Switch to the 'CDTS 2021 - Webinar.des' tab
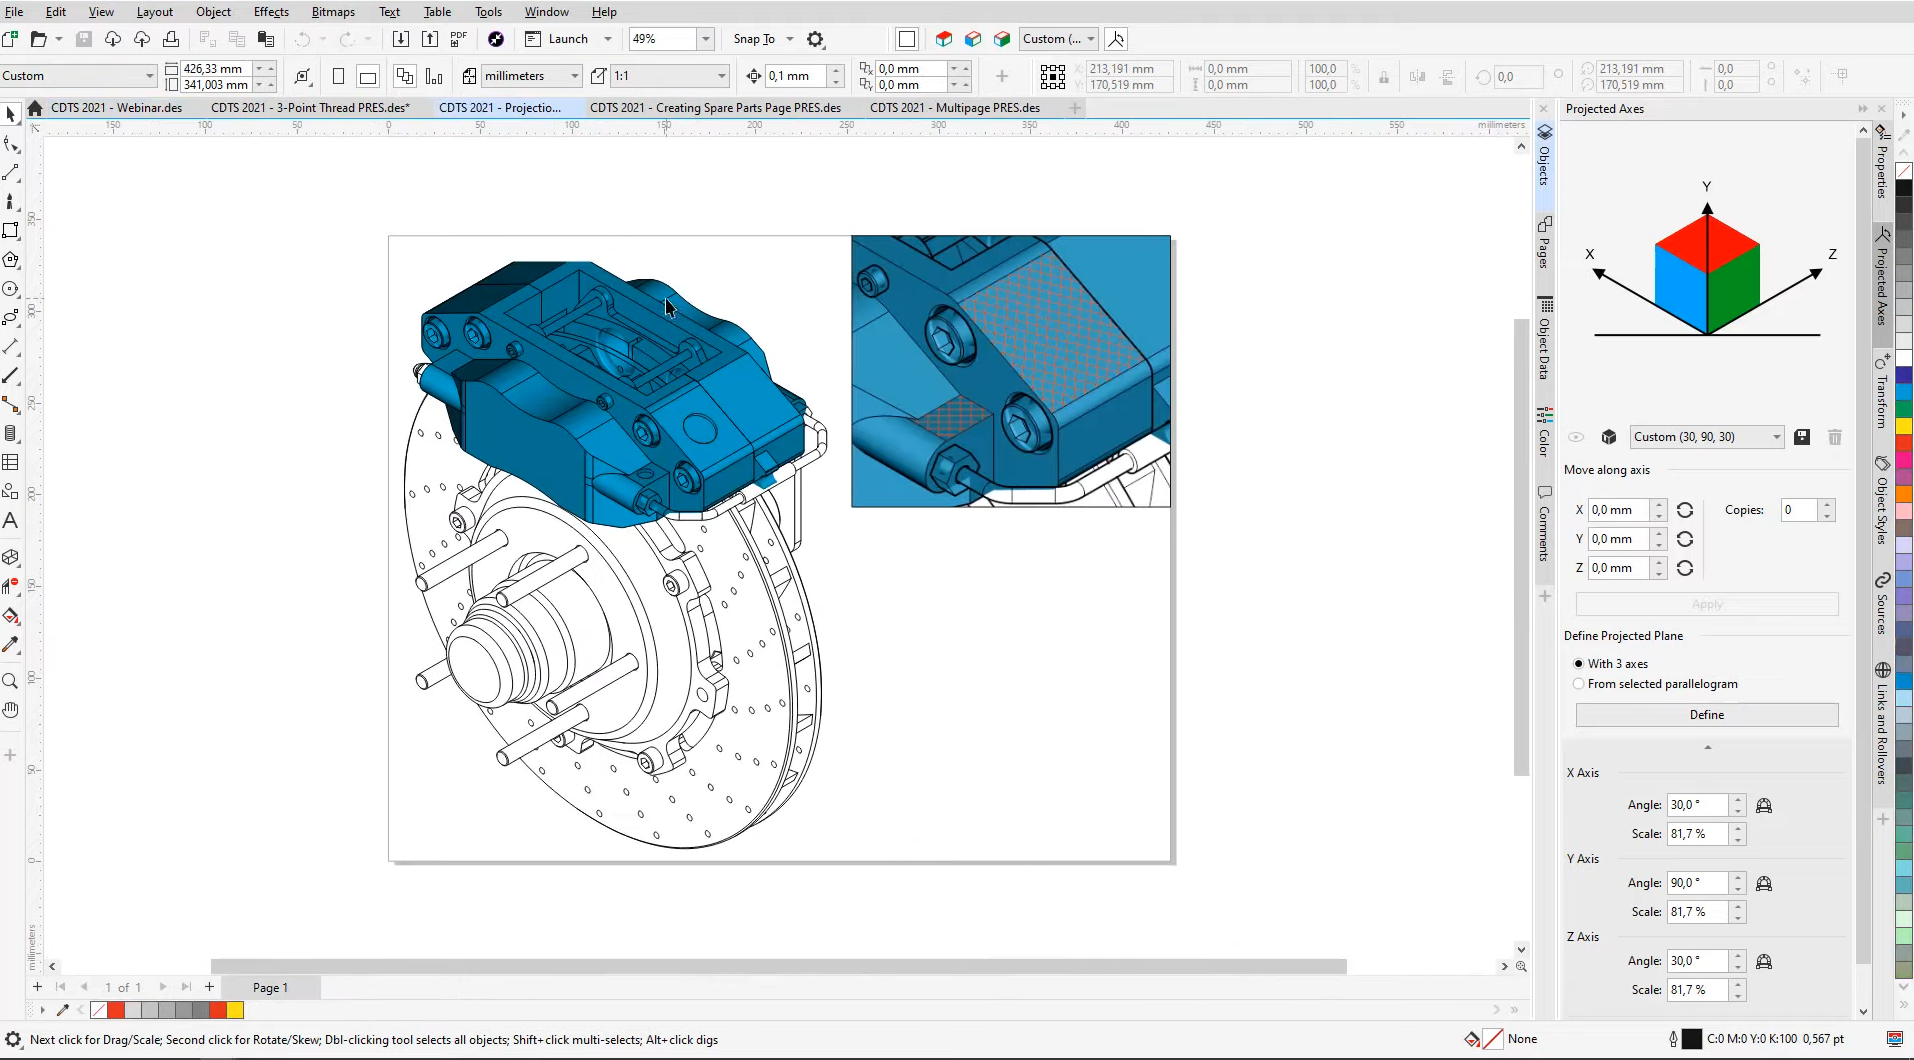 point(117,107)
